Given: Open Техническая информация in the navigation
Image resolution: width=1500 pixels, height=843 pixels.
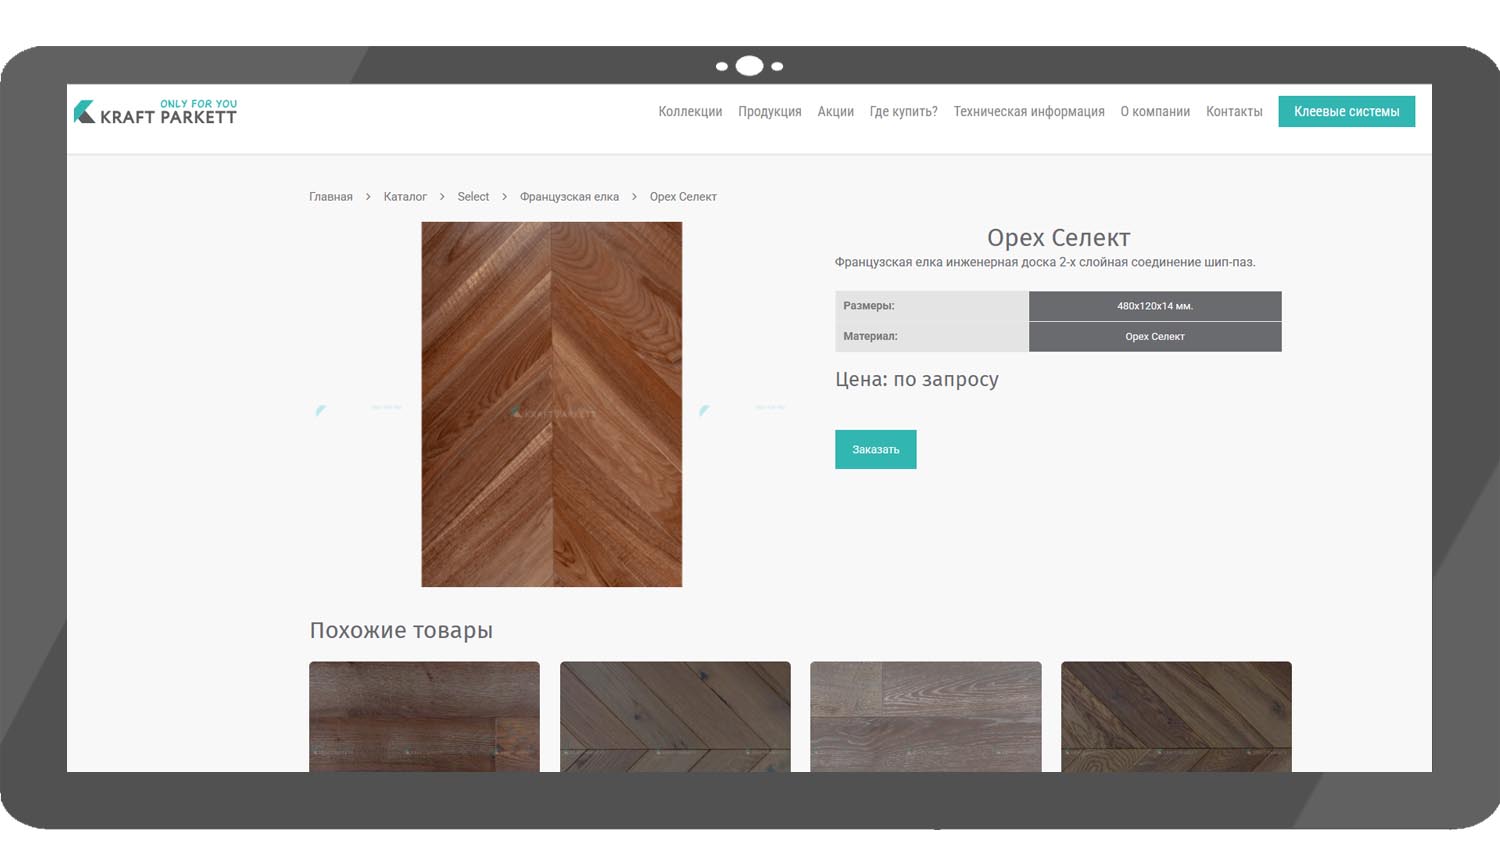Looking at the screenshot, I should pos(1028,112).
